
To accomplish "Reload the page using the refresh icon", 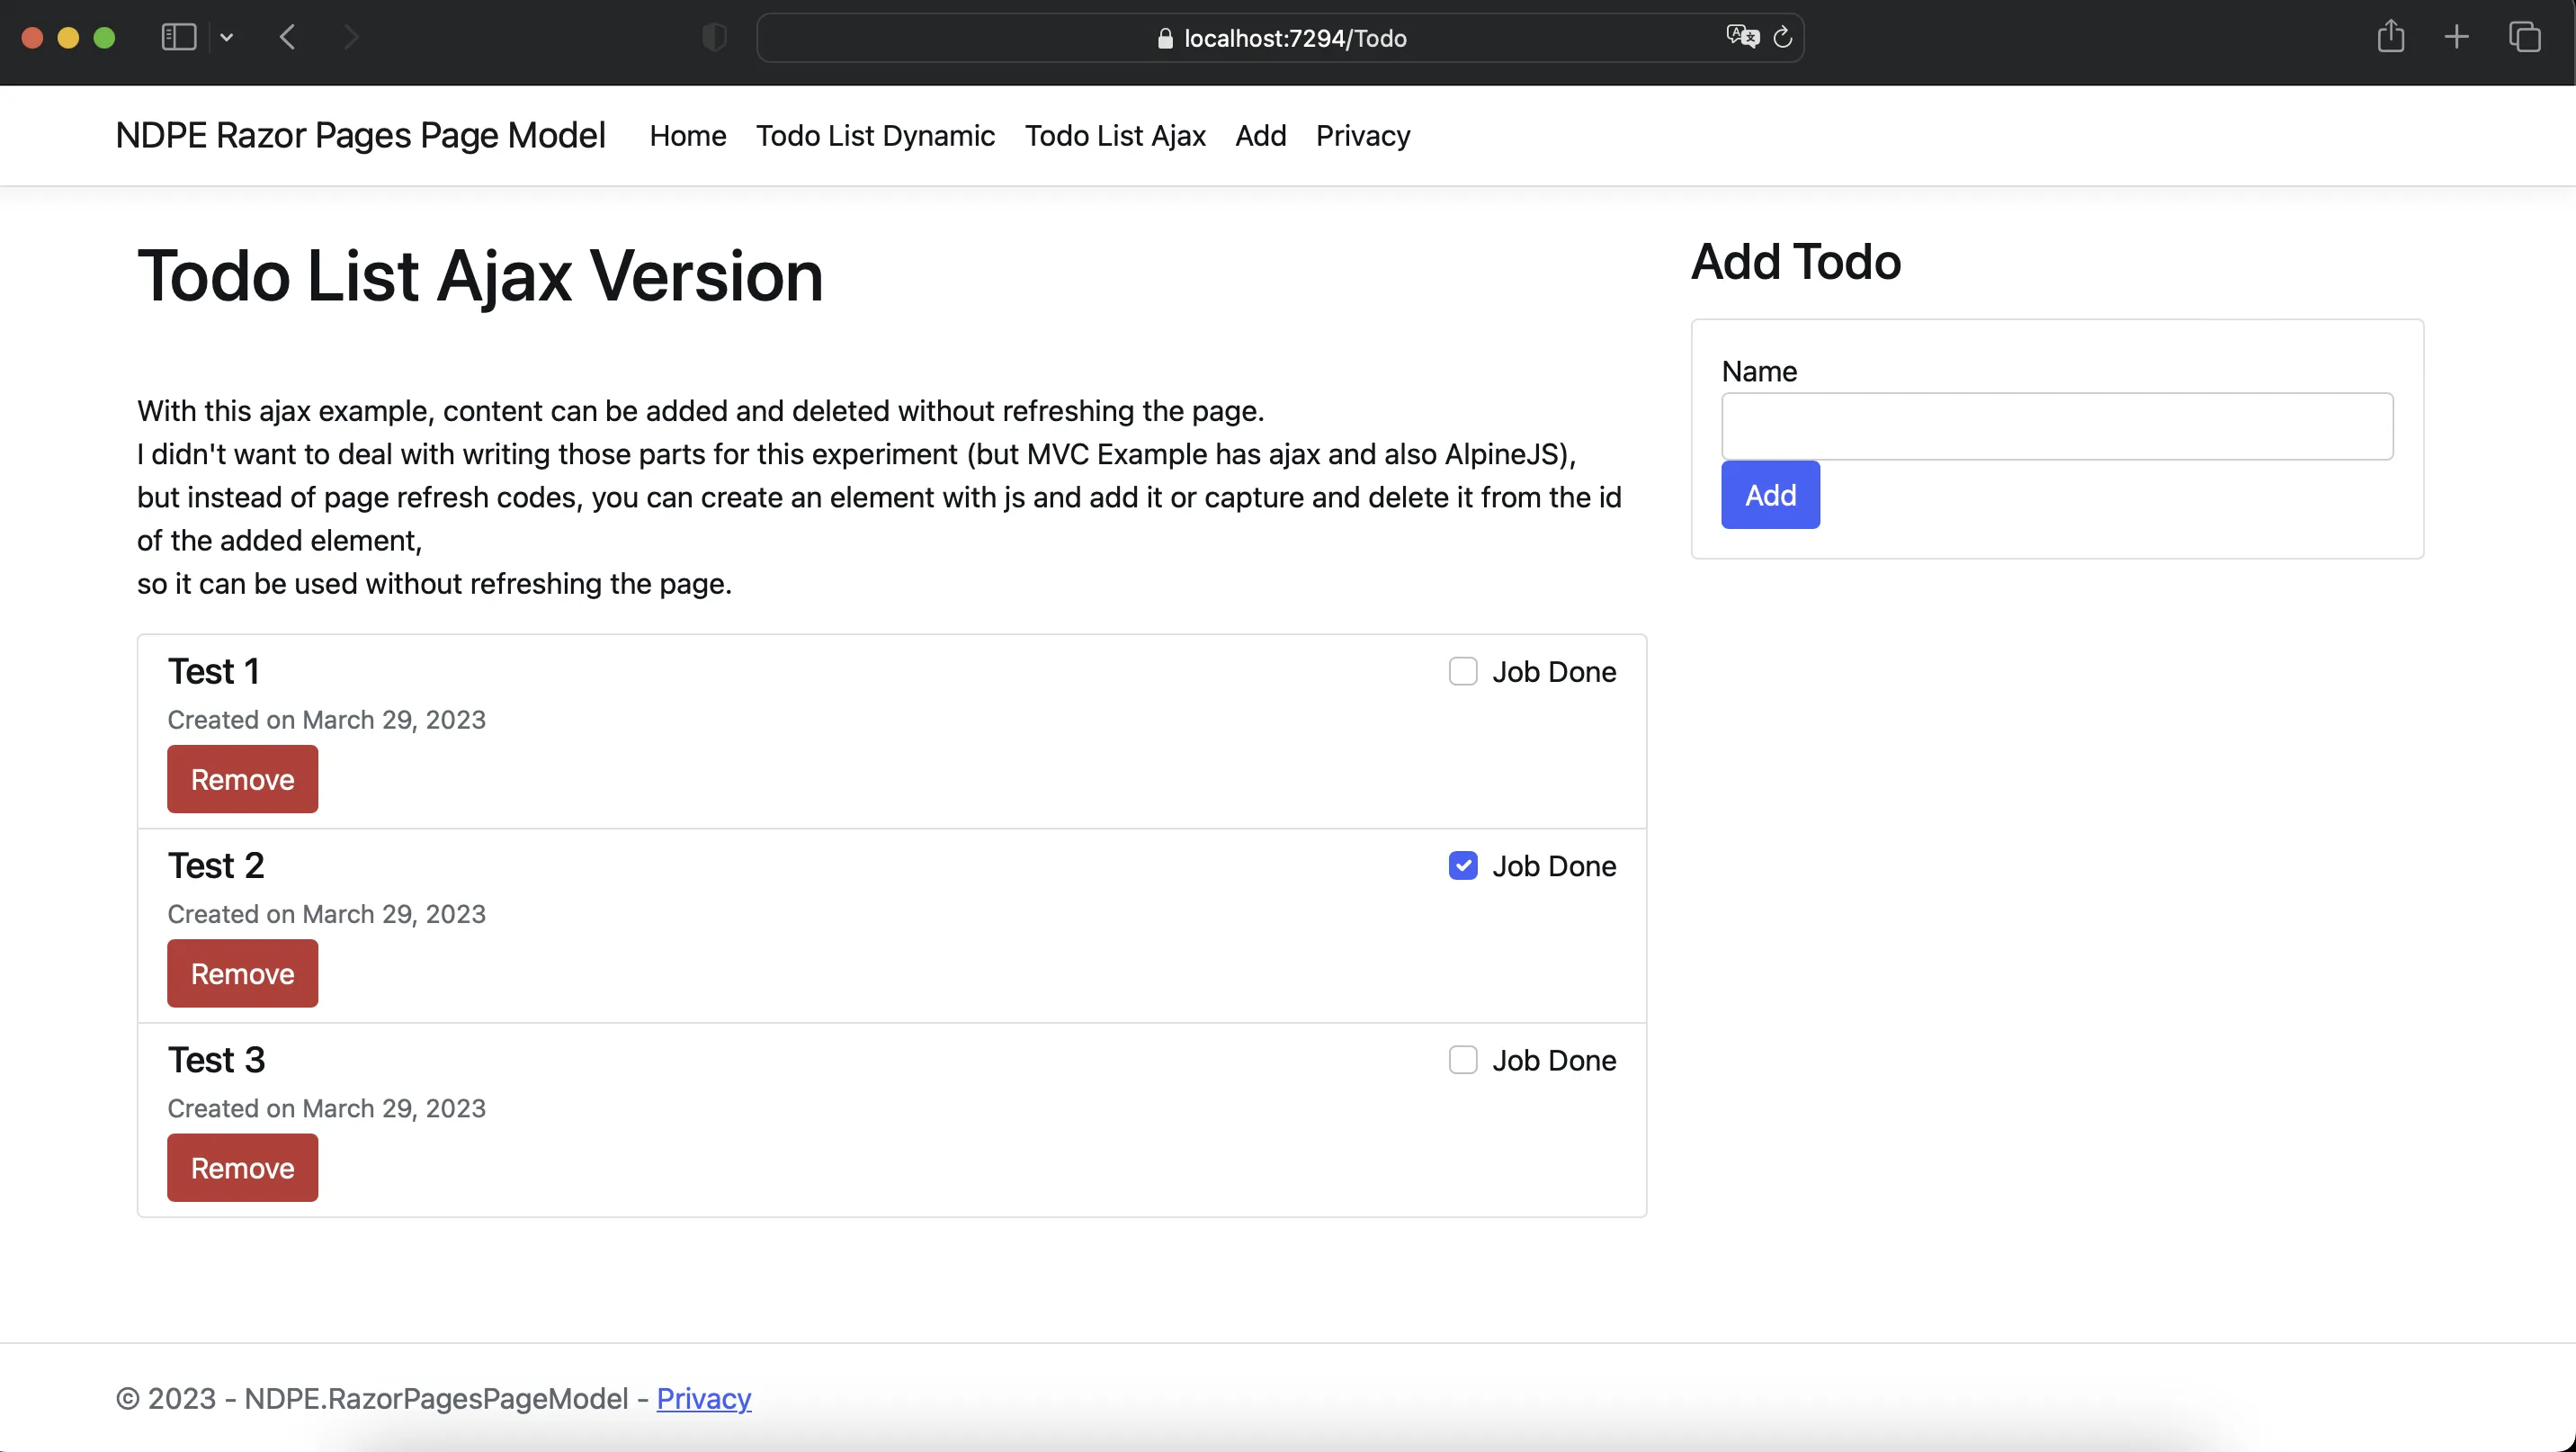I will 1783,38.
